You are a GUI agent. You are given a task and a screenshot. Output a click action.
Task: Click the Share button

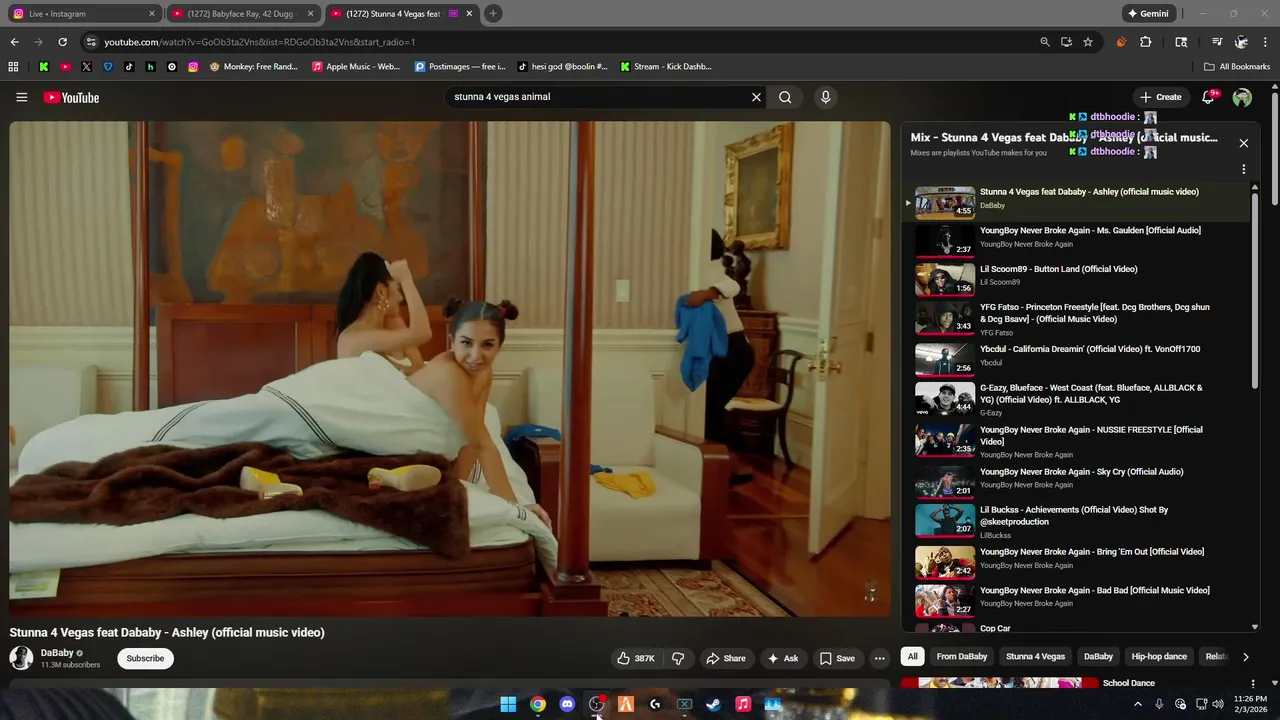[725, 658]
